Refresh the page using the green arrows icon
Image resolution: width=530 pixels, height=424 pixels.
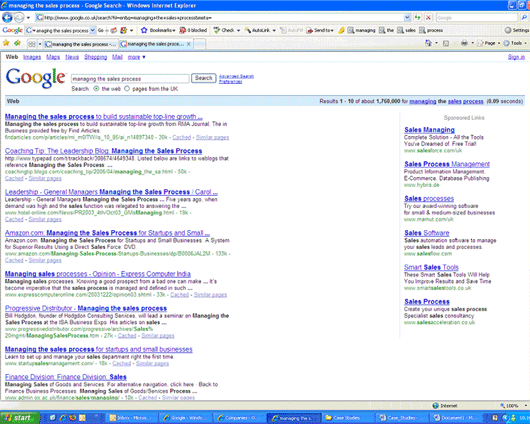pyautogui.click(x=418, y=18)
